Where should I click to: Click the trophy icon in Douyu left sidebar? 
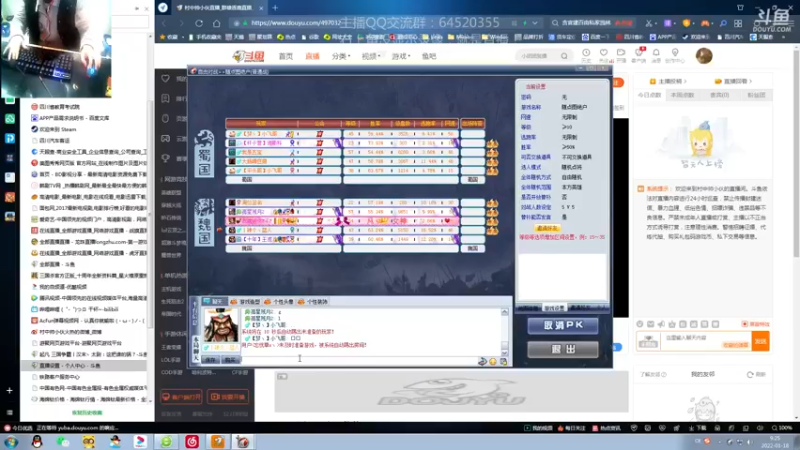point(165,158)
